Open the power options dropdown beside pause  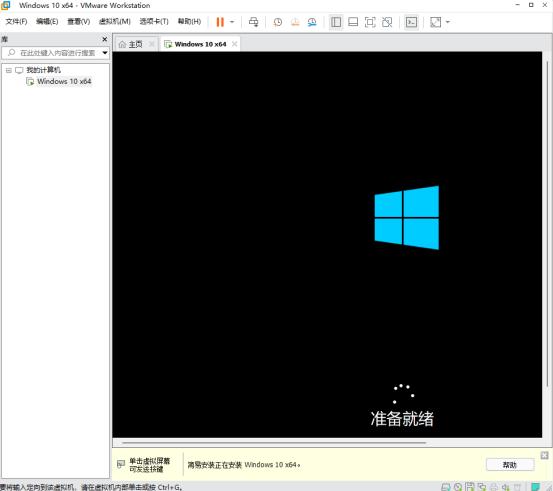pyautogui.click(x=232, y=22)
